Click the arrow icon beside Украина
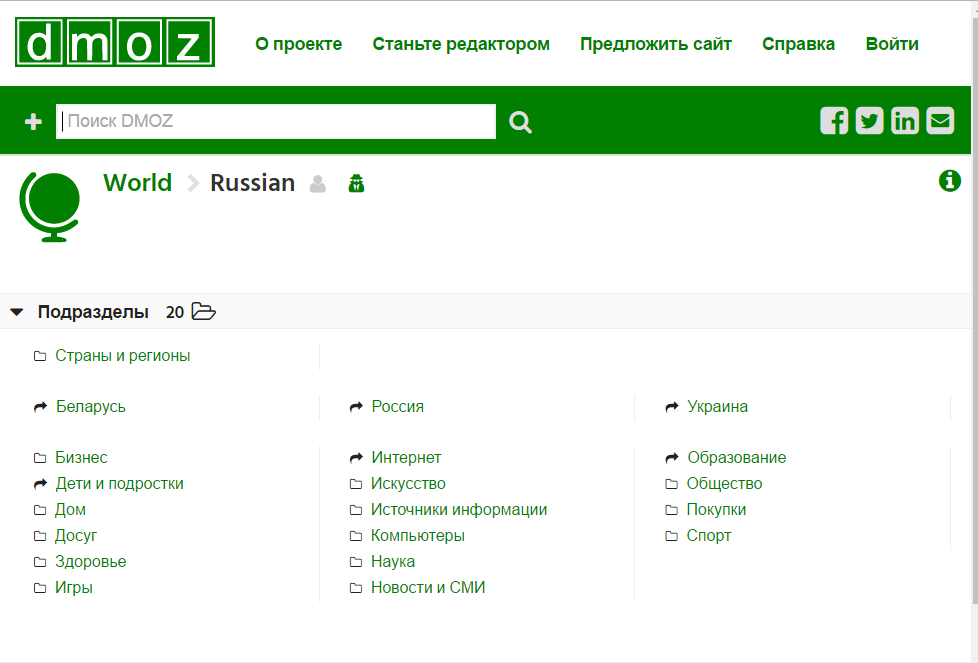The width and height of the screenshot is (978, 663). [x=672, y=407]
